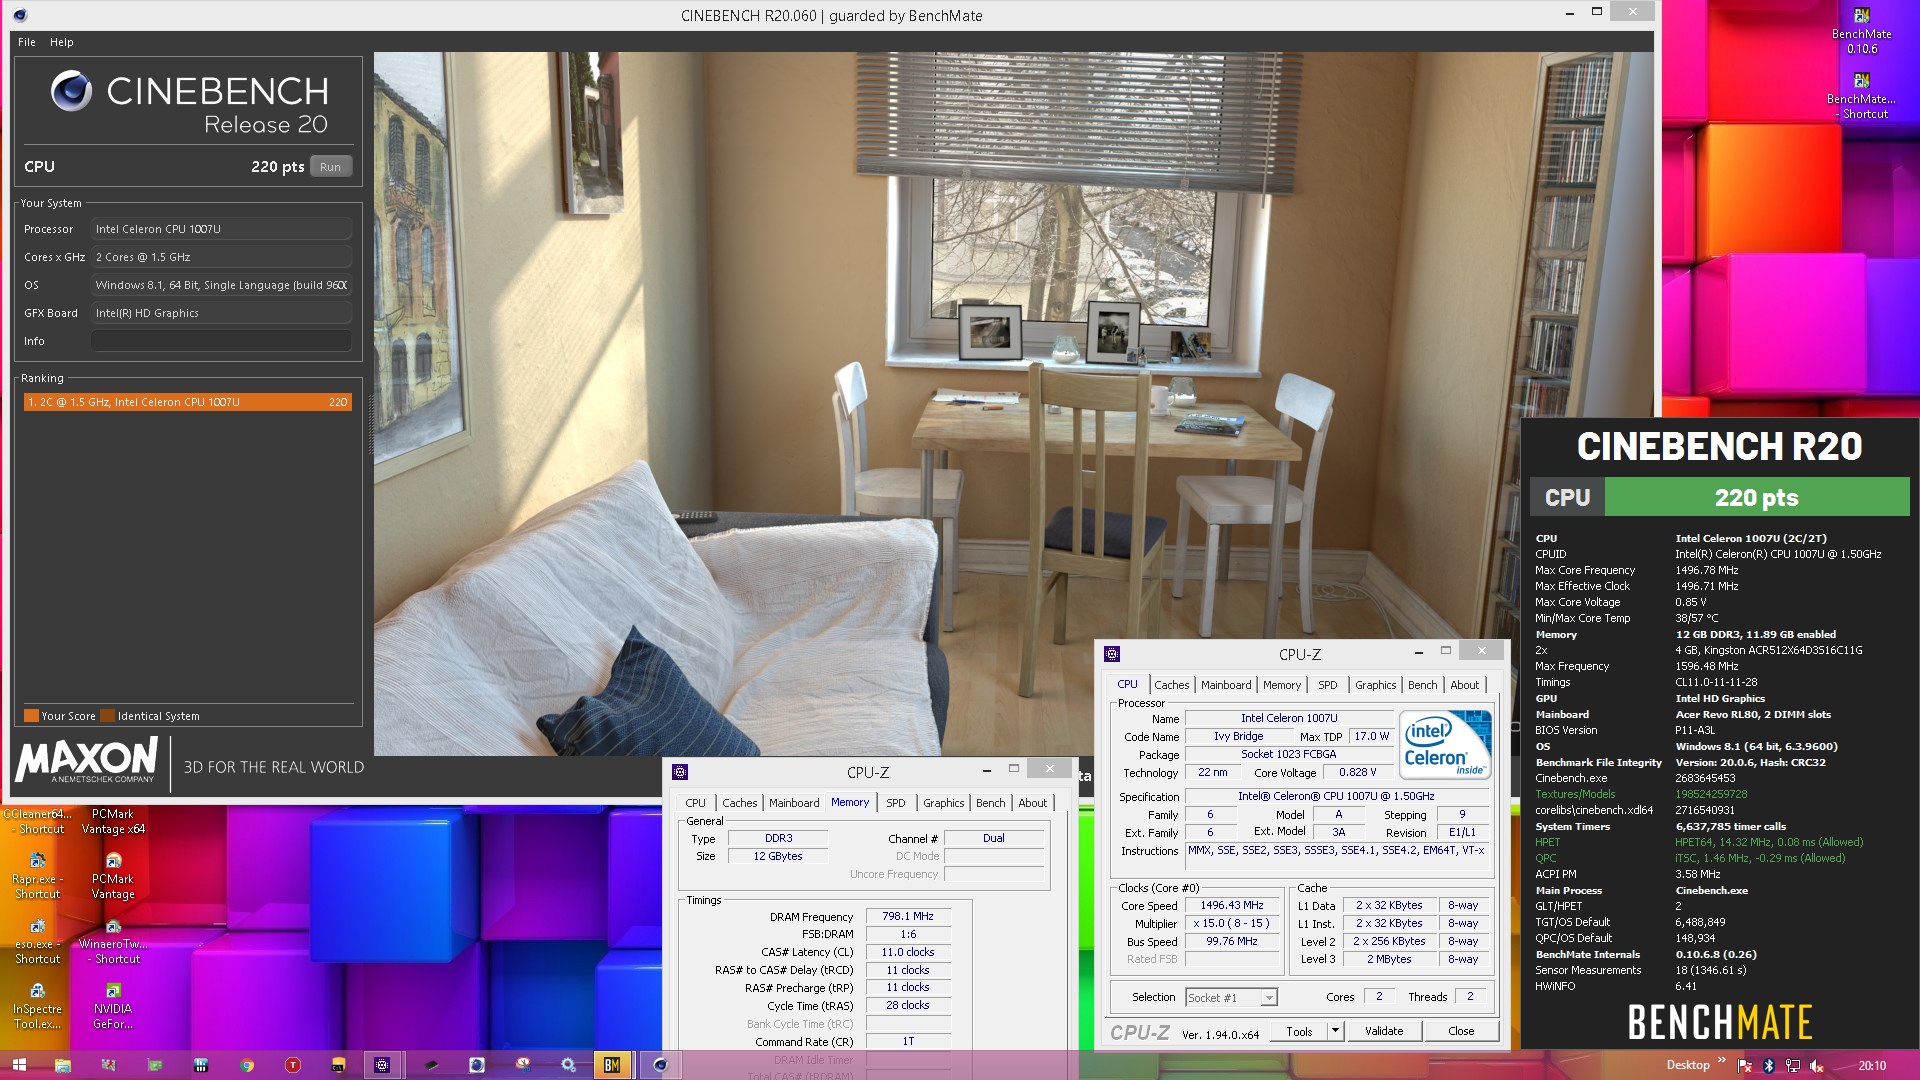Switch to the CPU-Z taskbar icon

[x=382, y=1065]
